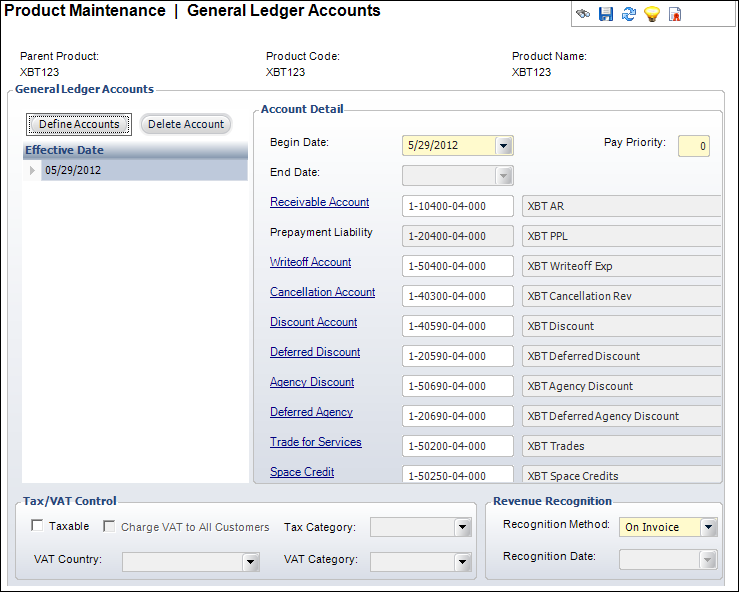739x592 pixels.
Task: Click the Discount Account number field
Action: pos(457,326)
